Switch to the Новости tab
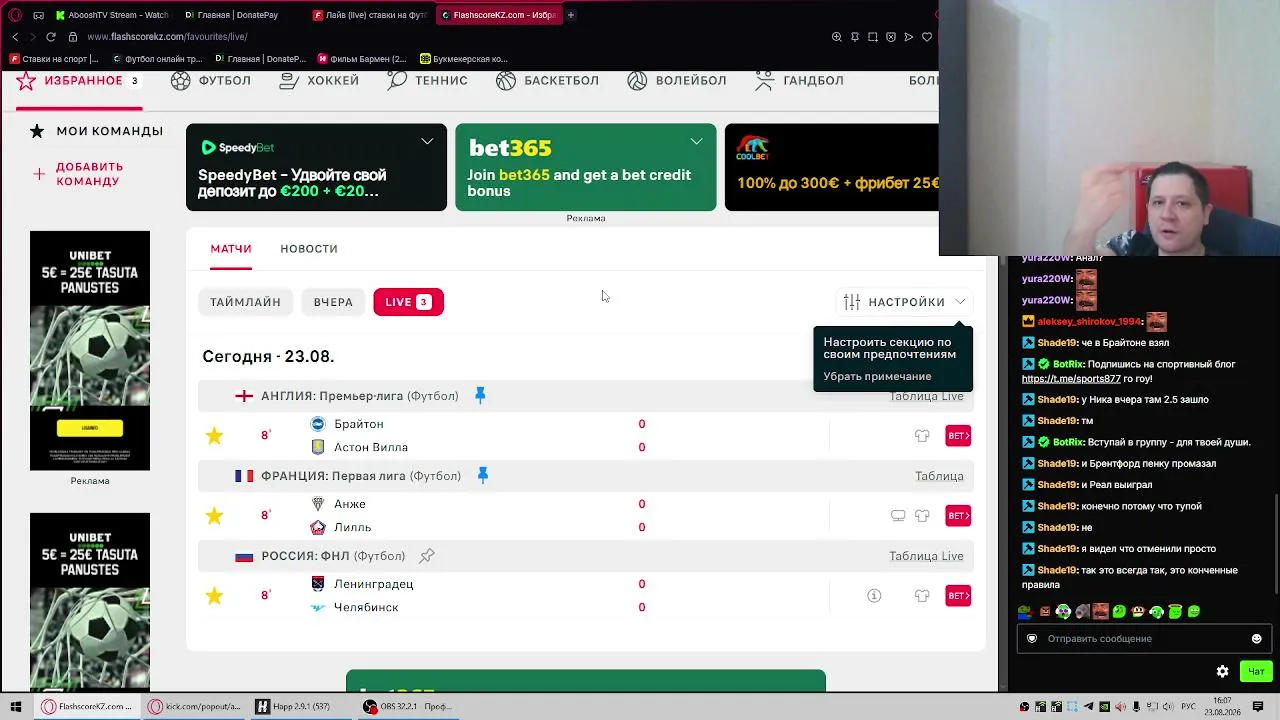Image resolution: width=1280 pixels, height=720 pixels. coord(309,249)
